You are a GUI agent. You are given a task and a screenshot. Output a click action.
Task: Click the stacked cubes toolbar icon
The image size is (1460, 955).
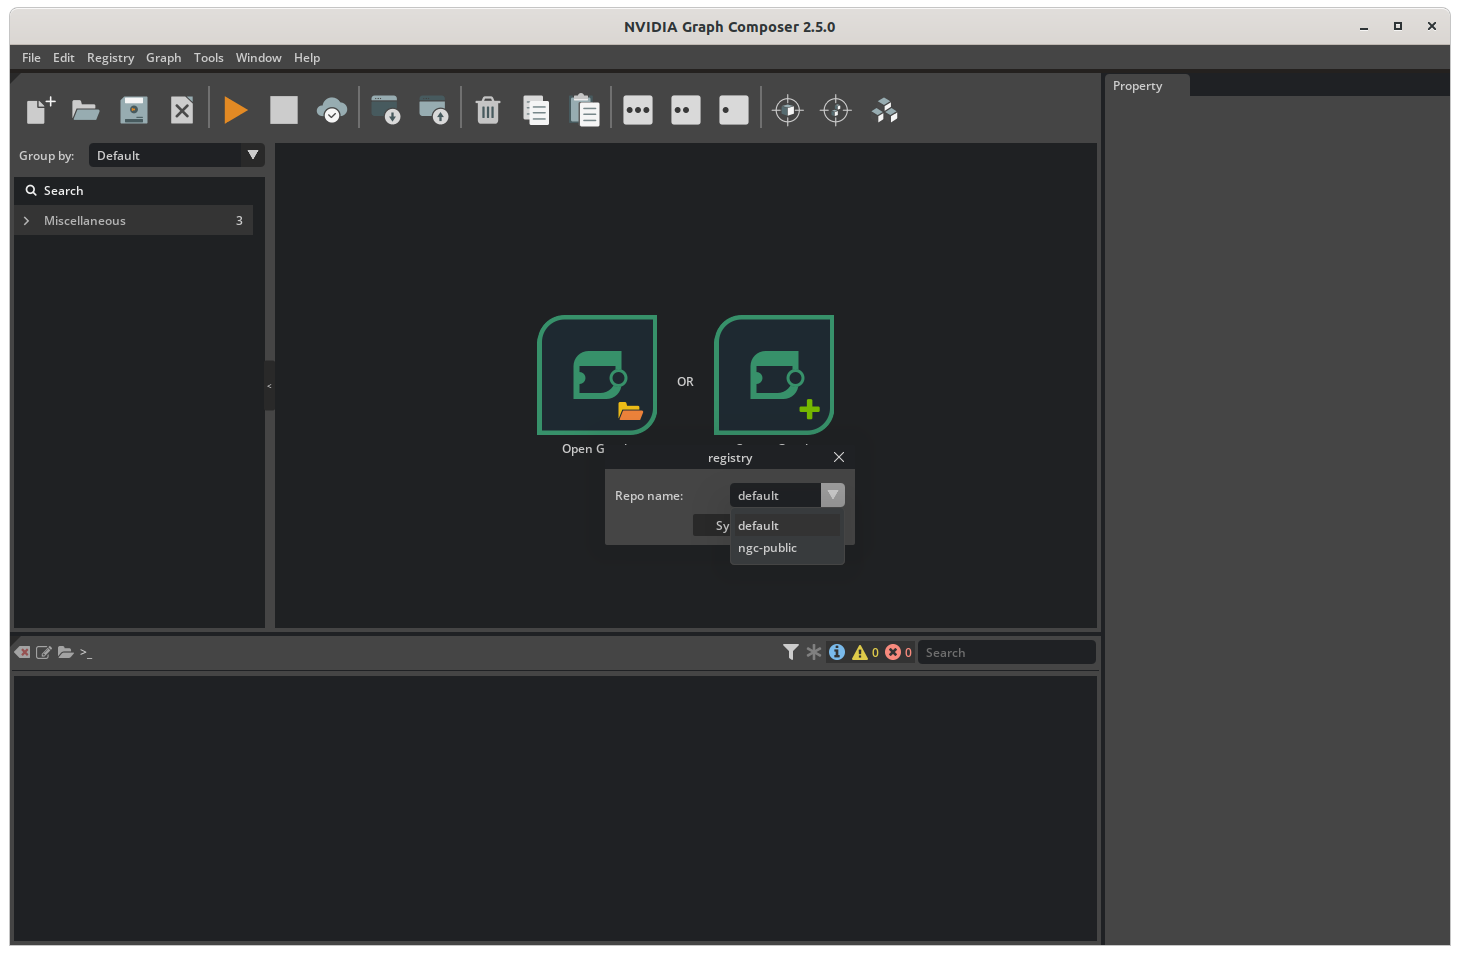[x=885, y=110]
